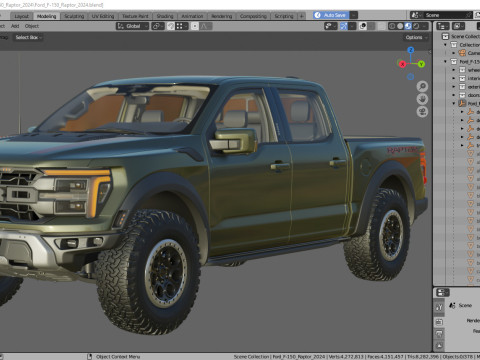Screen dimensions: 480x360
Task: Toggle X-ray mode
Action: pos(382,26)
